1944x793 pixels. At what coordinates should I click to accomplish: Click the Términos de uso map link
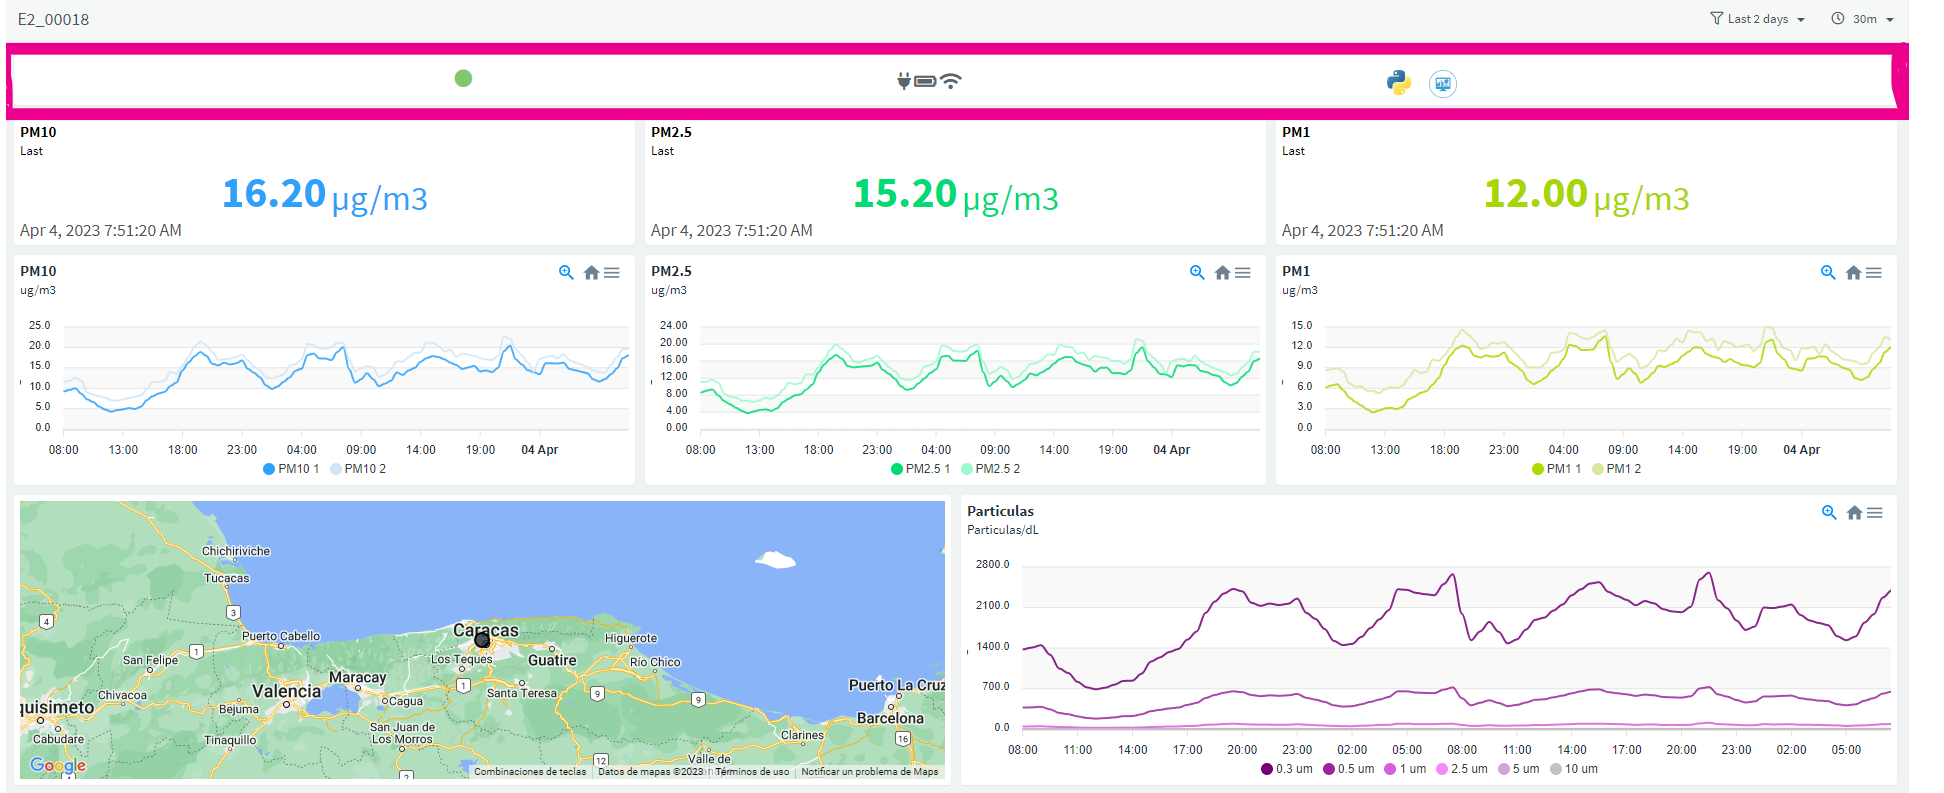coord(752,771)
